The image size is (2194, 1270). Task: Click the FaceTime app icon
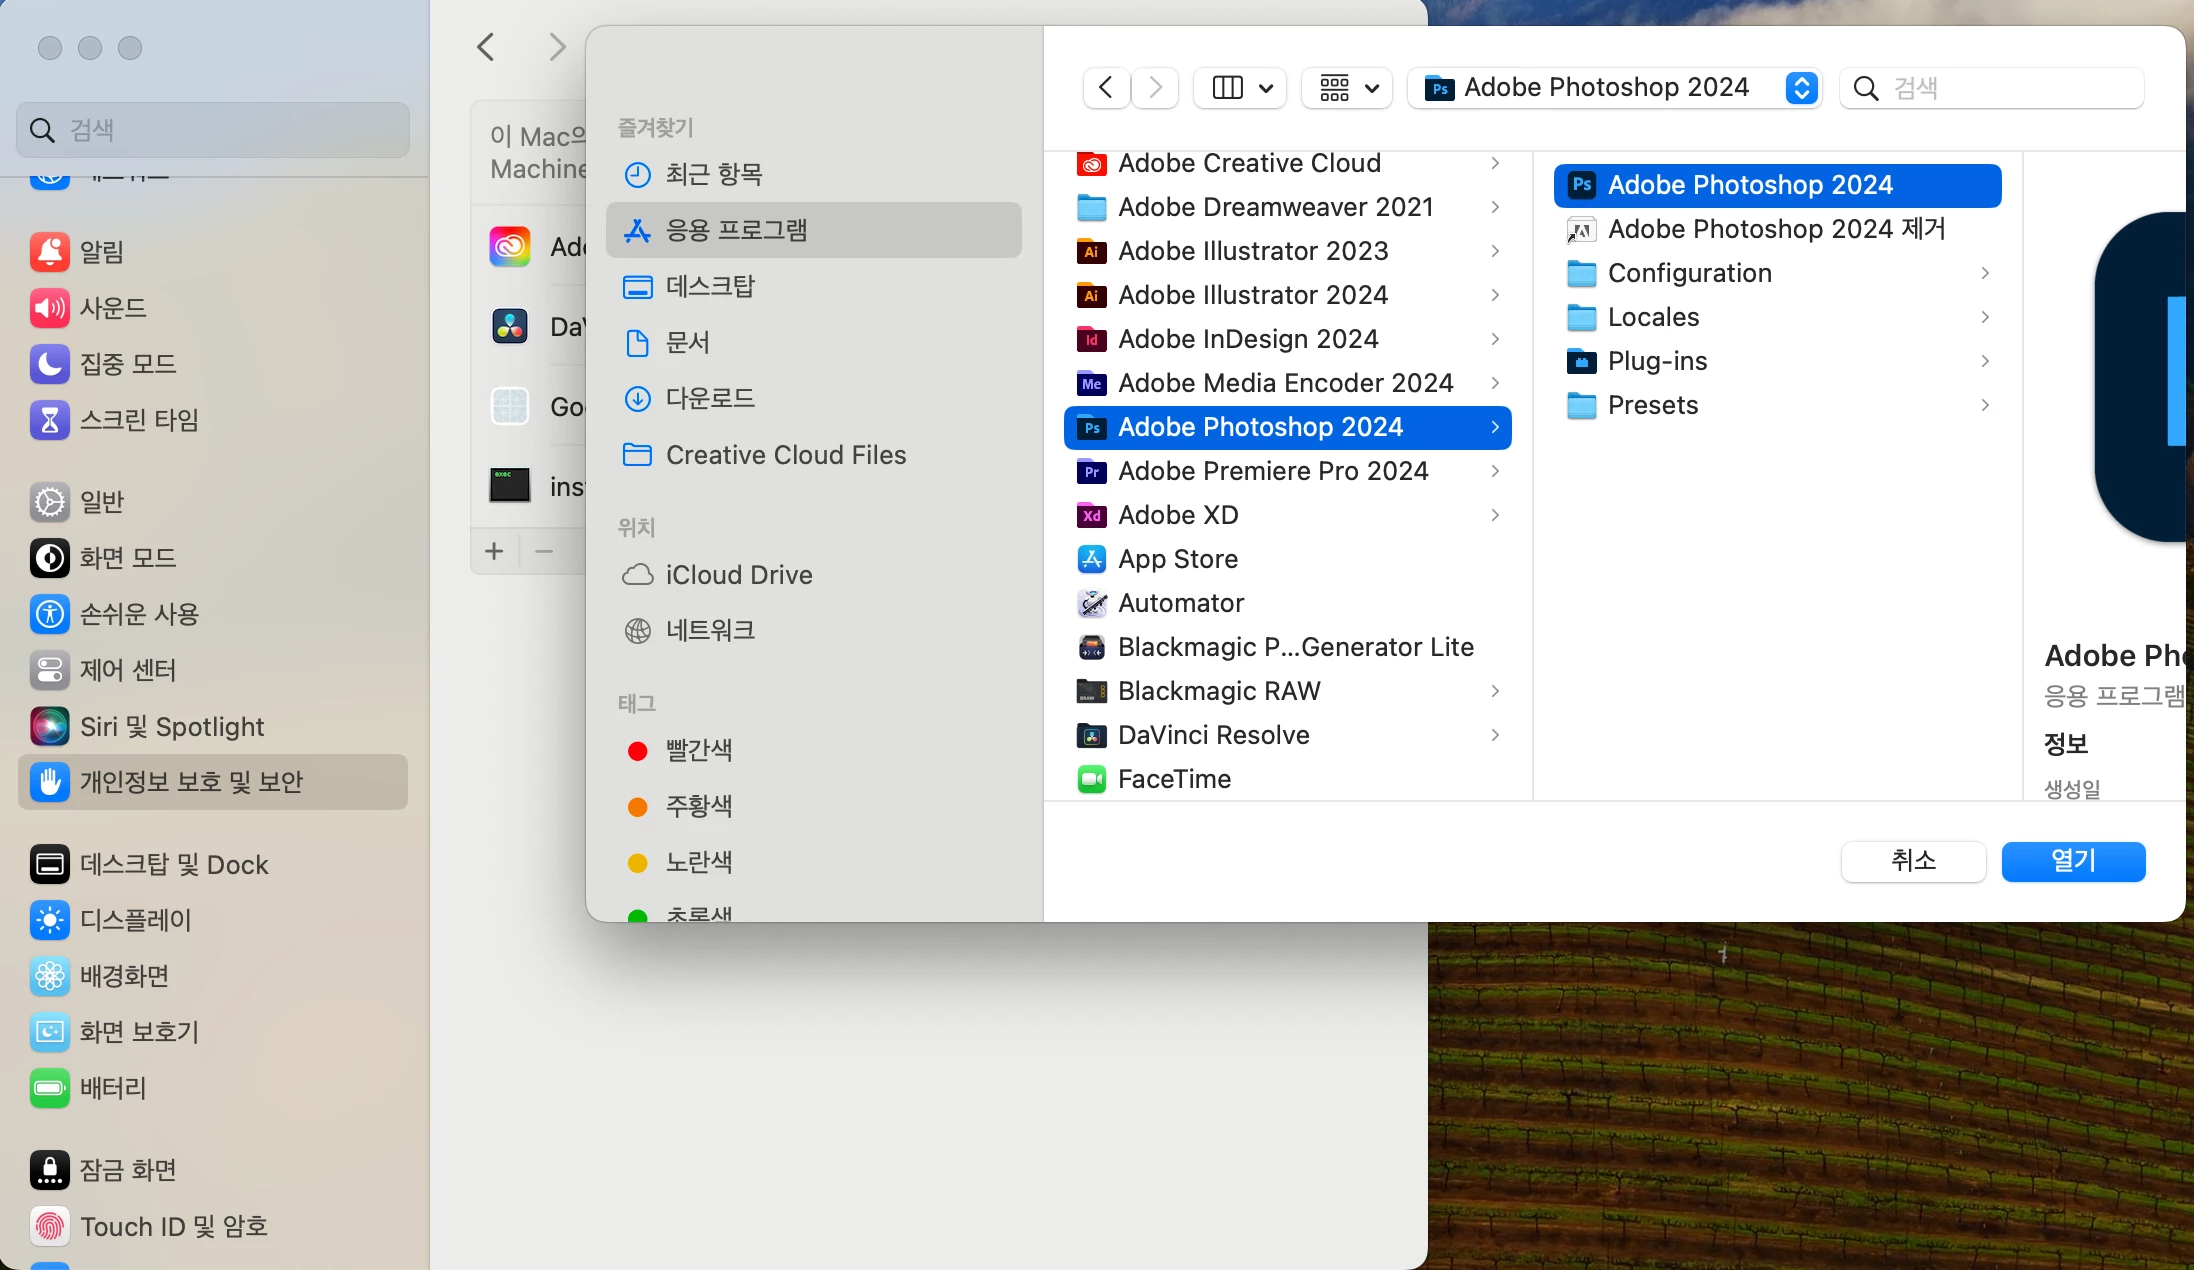point(1091,779)
